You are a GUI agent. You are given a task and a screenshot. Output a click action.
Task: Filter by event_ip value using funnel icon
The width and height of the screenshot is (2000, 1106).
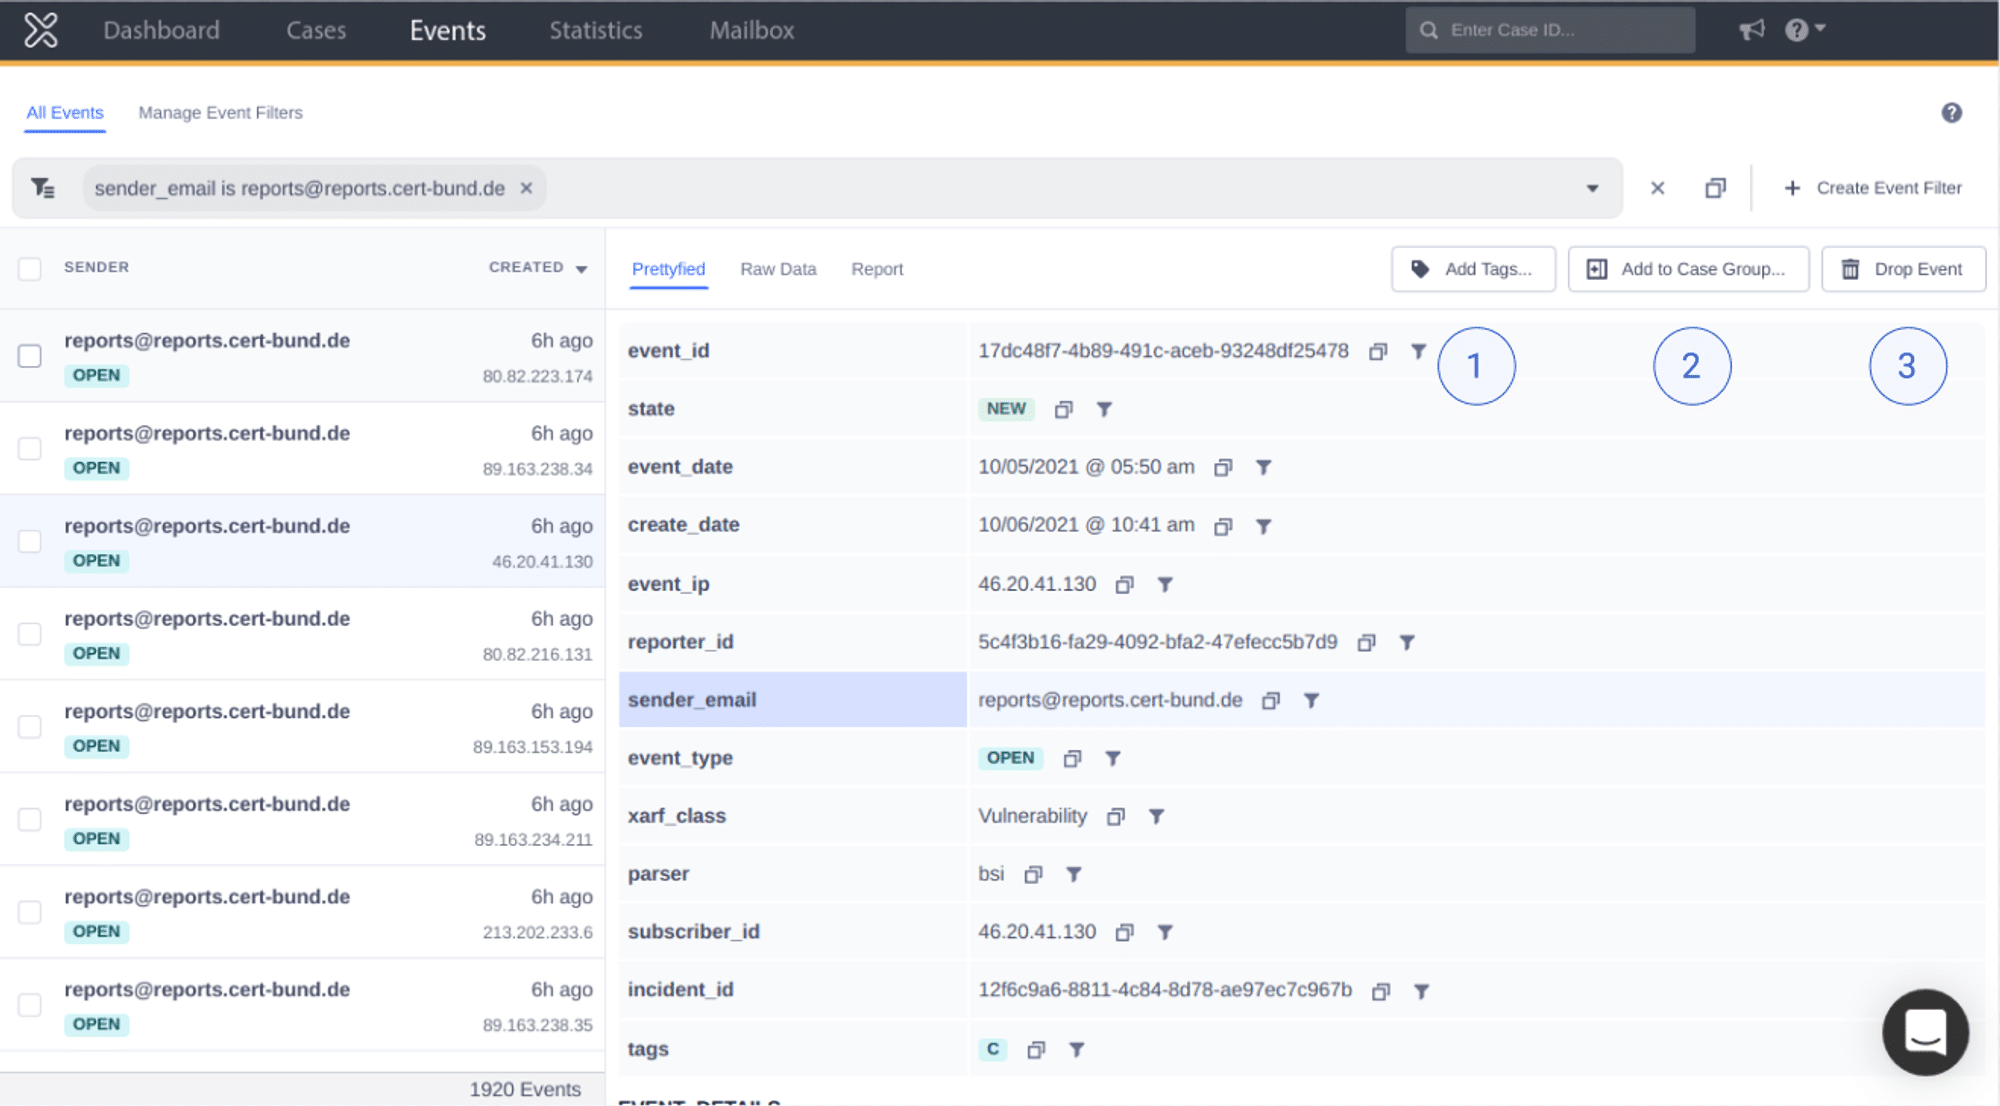1165,584
